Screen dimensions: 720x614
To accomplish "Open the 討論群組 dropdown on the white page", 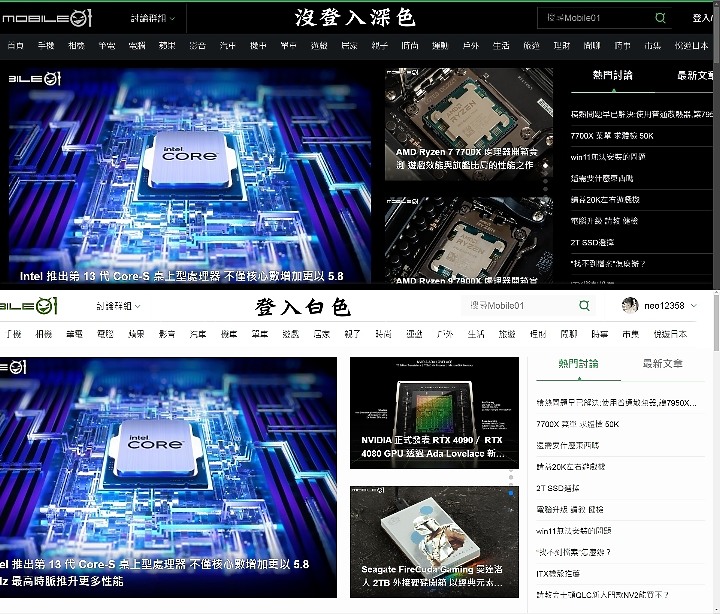I will coord(118,306).
